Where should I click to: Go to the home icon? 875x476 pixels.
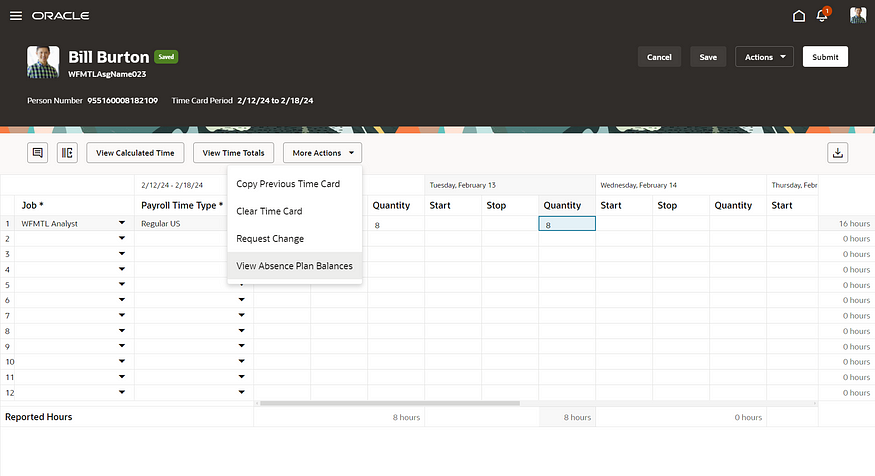coord(798,16)
